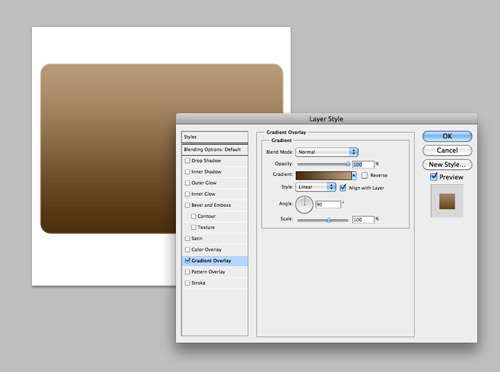Click the New Style... button
The width and height of the screenshot is (500, 372).
point(447,164)
